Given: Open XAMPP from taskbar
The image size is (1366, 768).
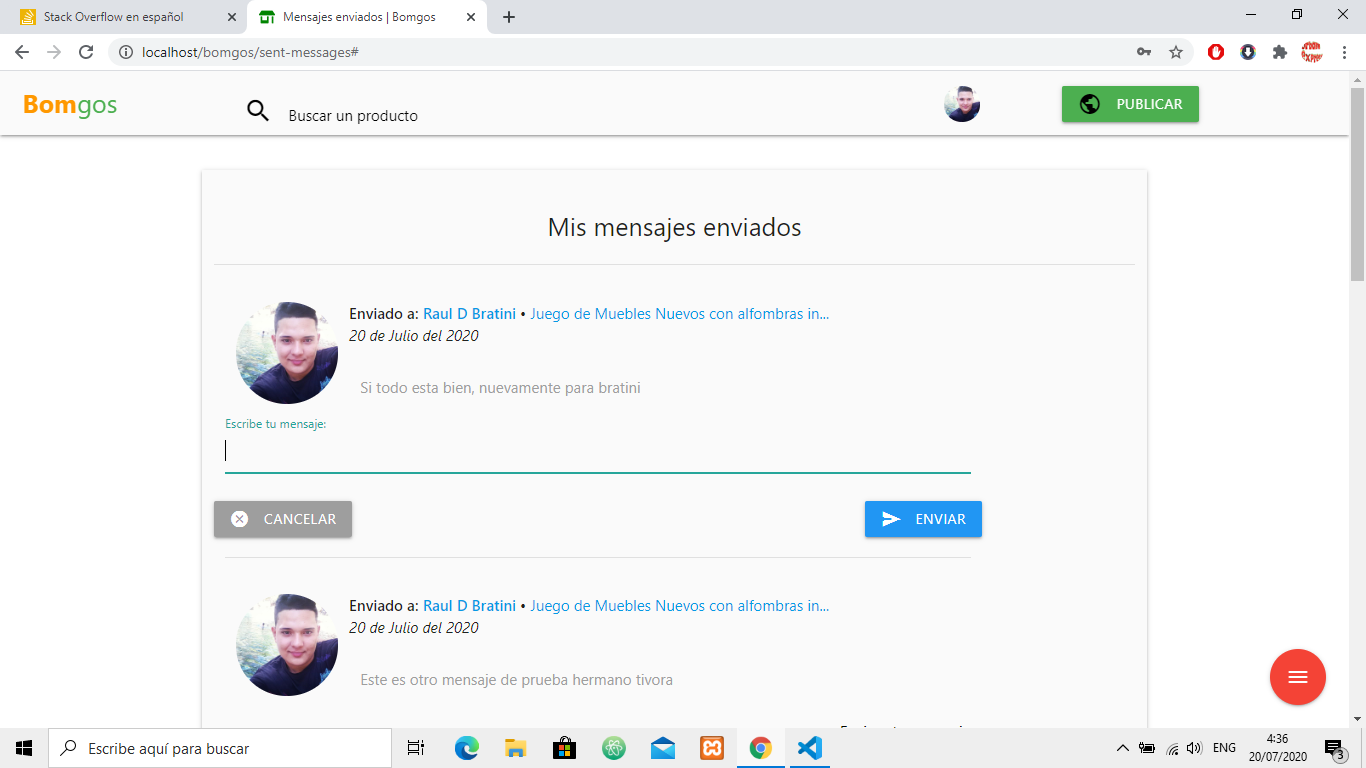Looking at the screenshot, I should coord(712,748).
